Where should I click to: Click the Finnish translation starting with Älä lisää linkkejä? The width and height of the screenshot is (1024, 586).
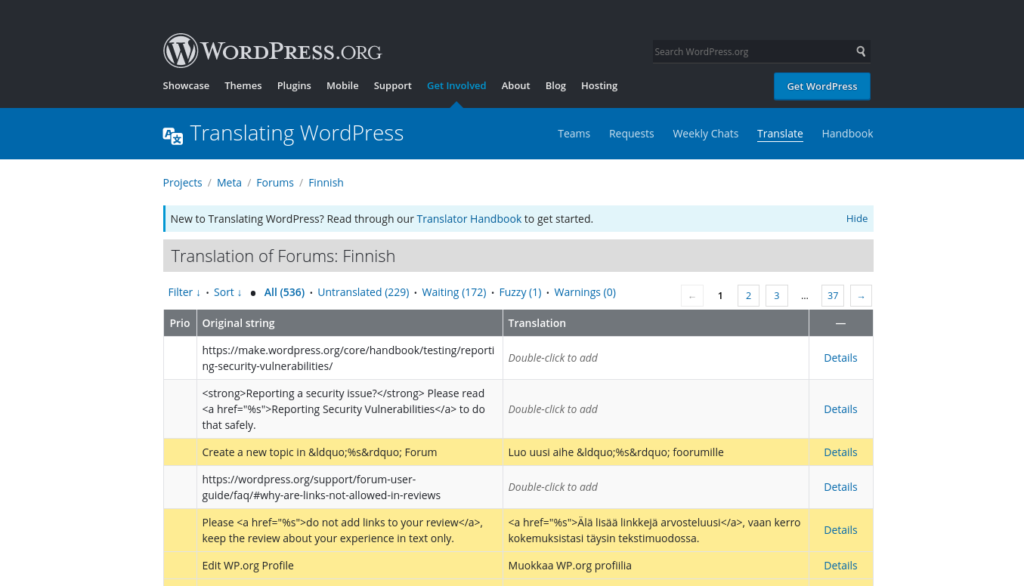[x=654, y=530]
